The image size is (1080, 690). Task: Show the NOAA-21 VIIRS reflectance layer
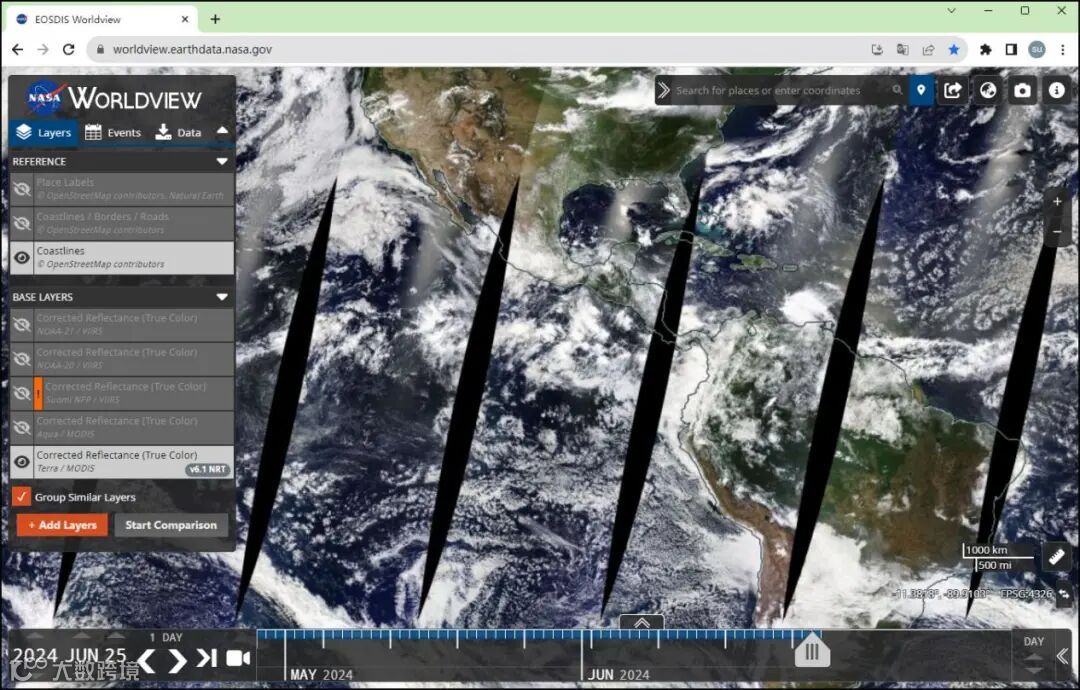tap(22, 324)
